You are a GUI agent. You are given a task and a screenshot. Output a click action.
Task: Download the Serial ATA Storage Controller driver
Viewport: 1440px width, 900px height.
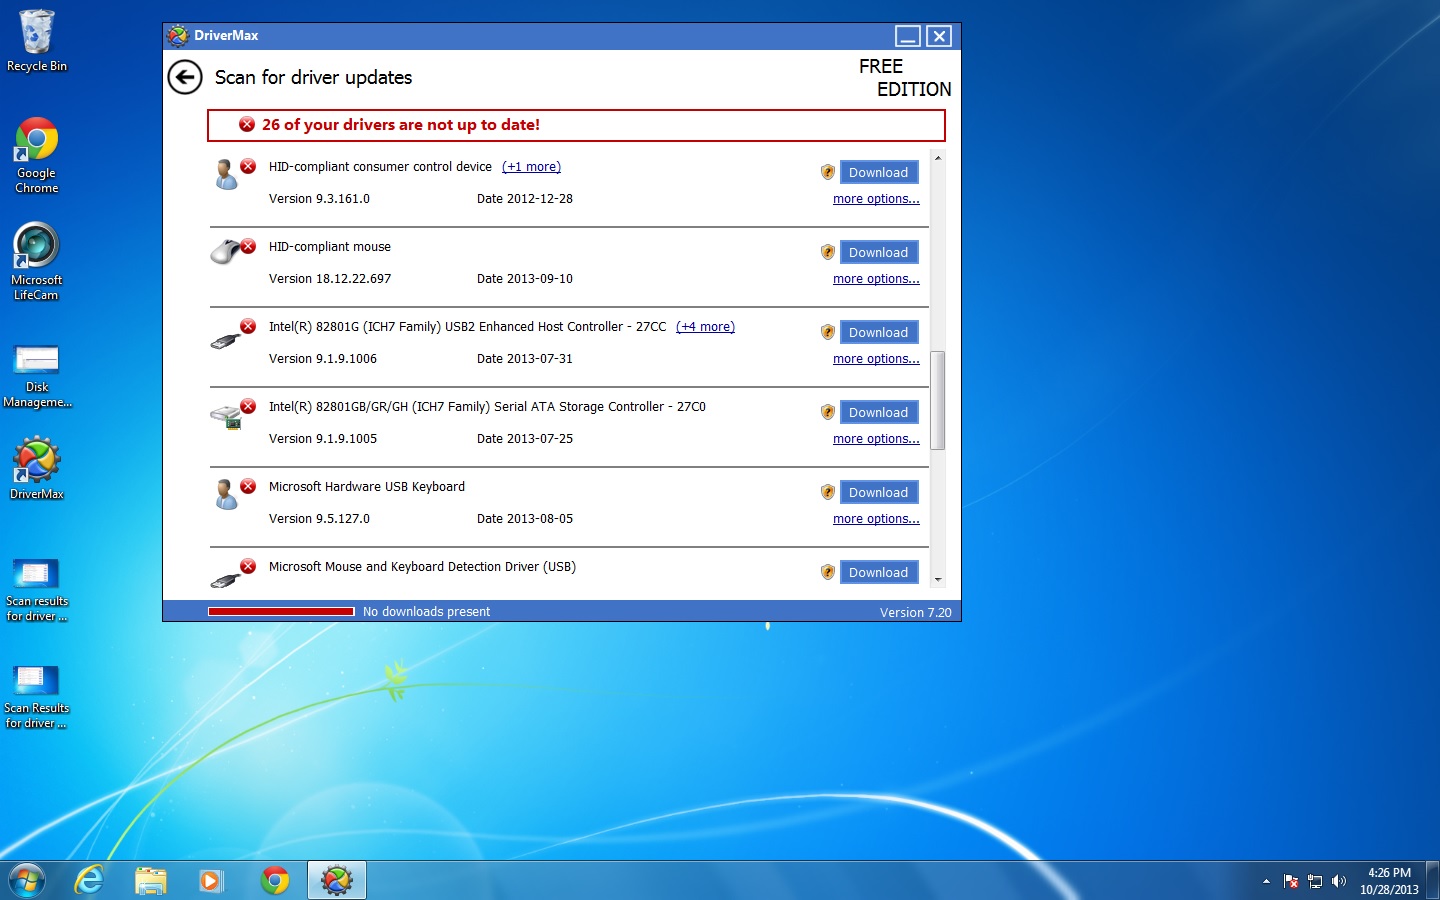point(879,412)
